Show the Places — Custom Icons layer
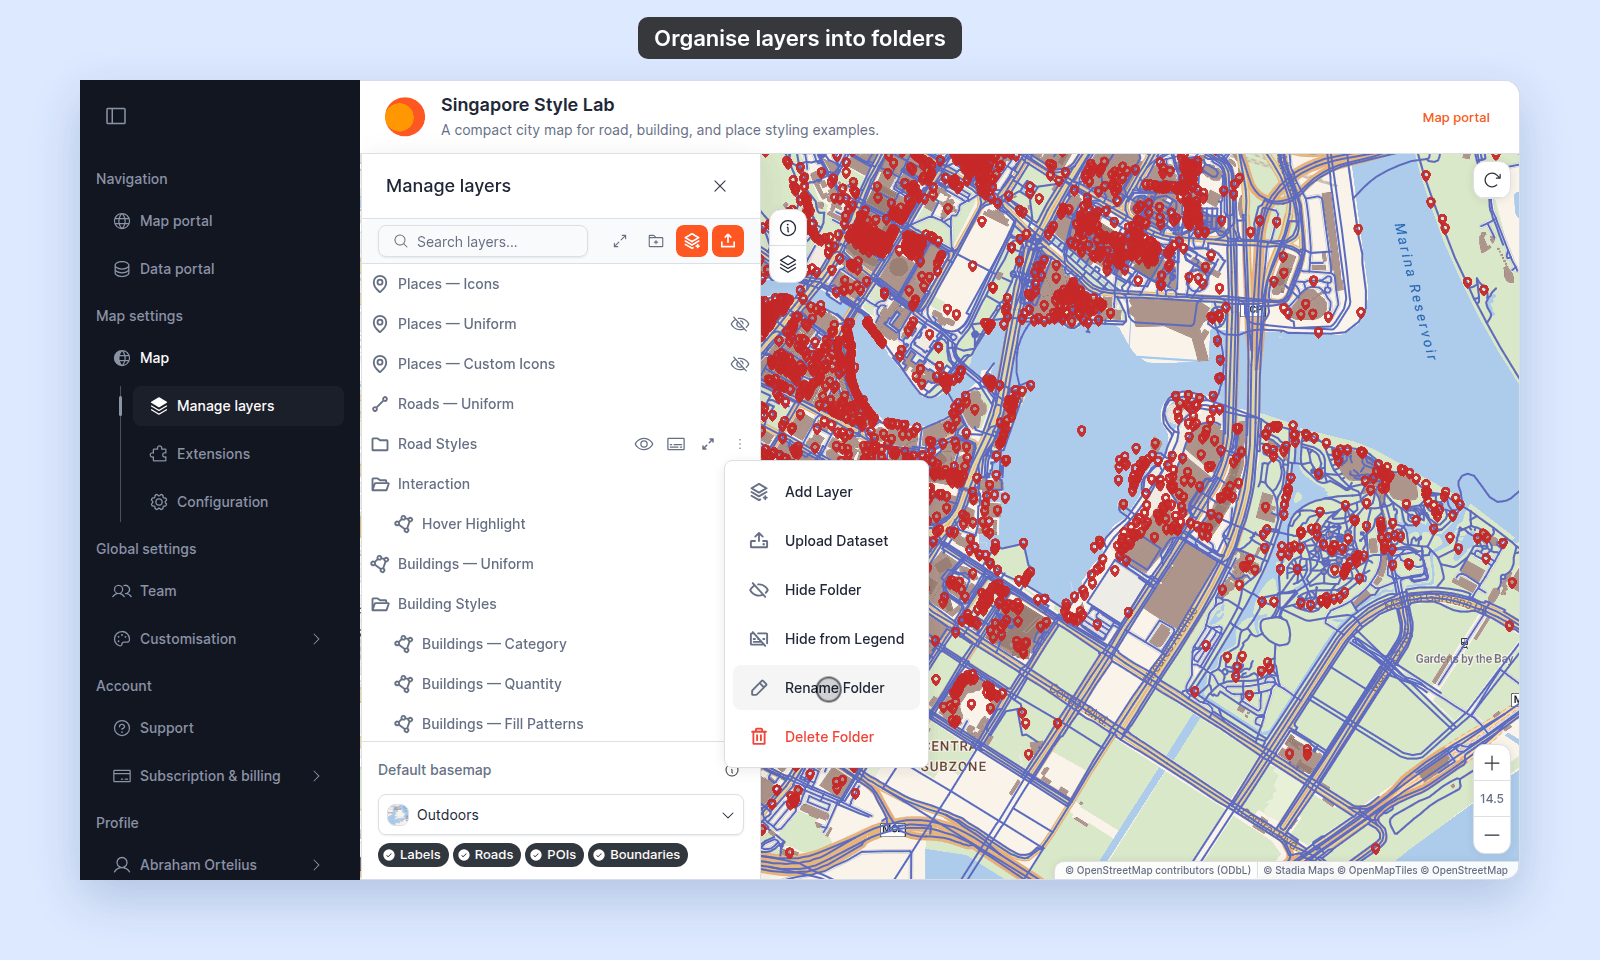 pos(740,364)
